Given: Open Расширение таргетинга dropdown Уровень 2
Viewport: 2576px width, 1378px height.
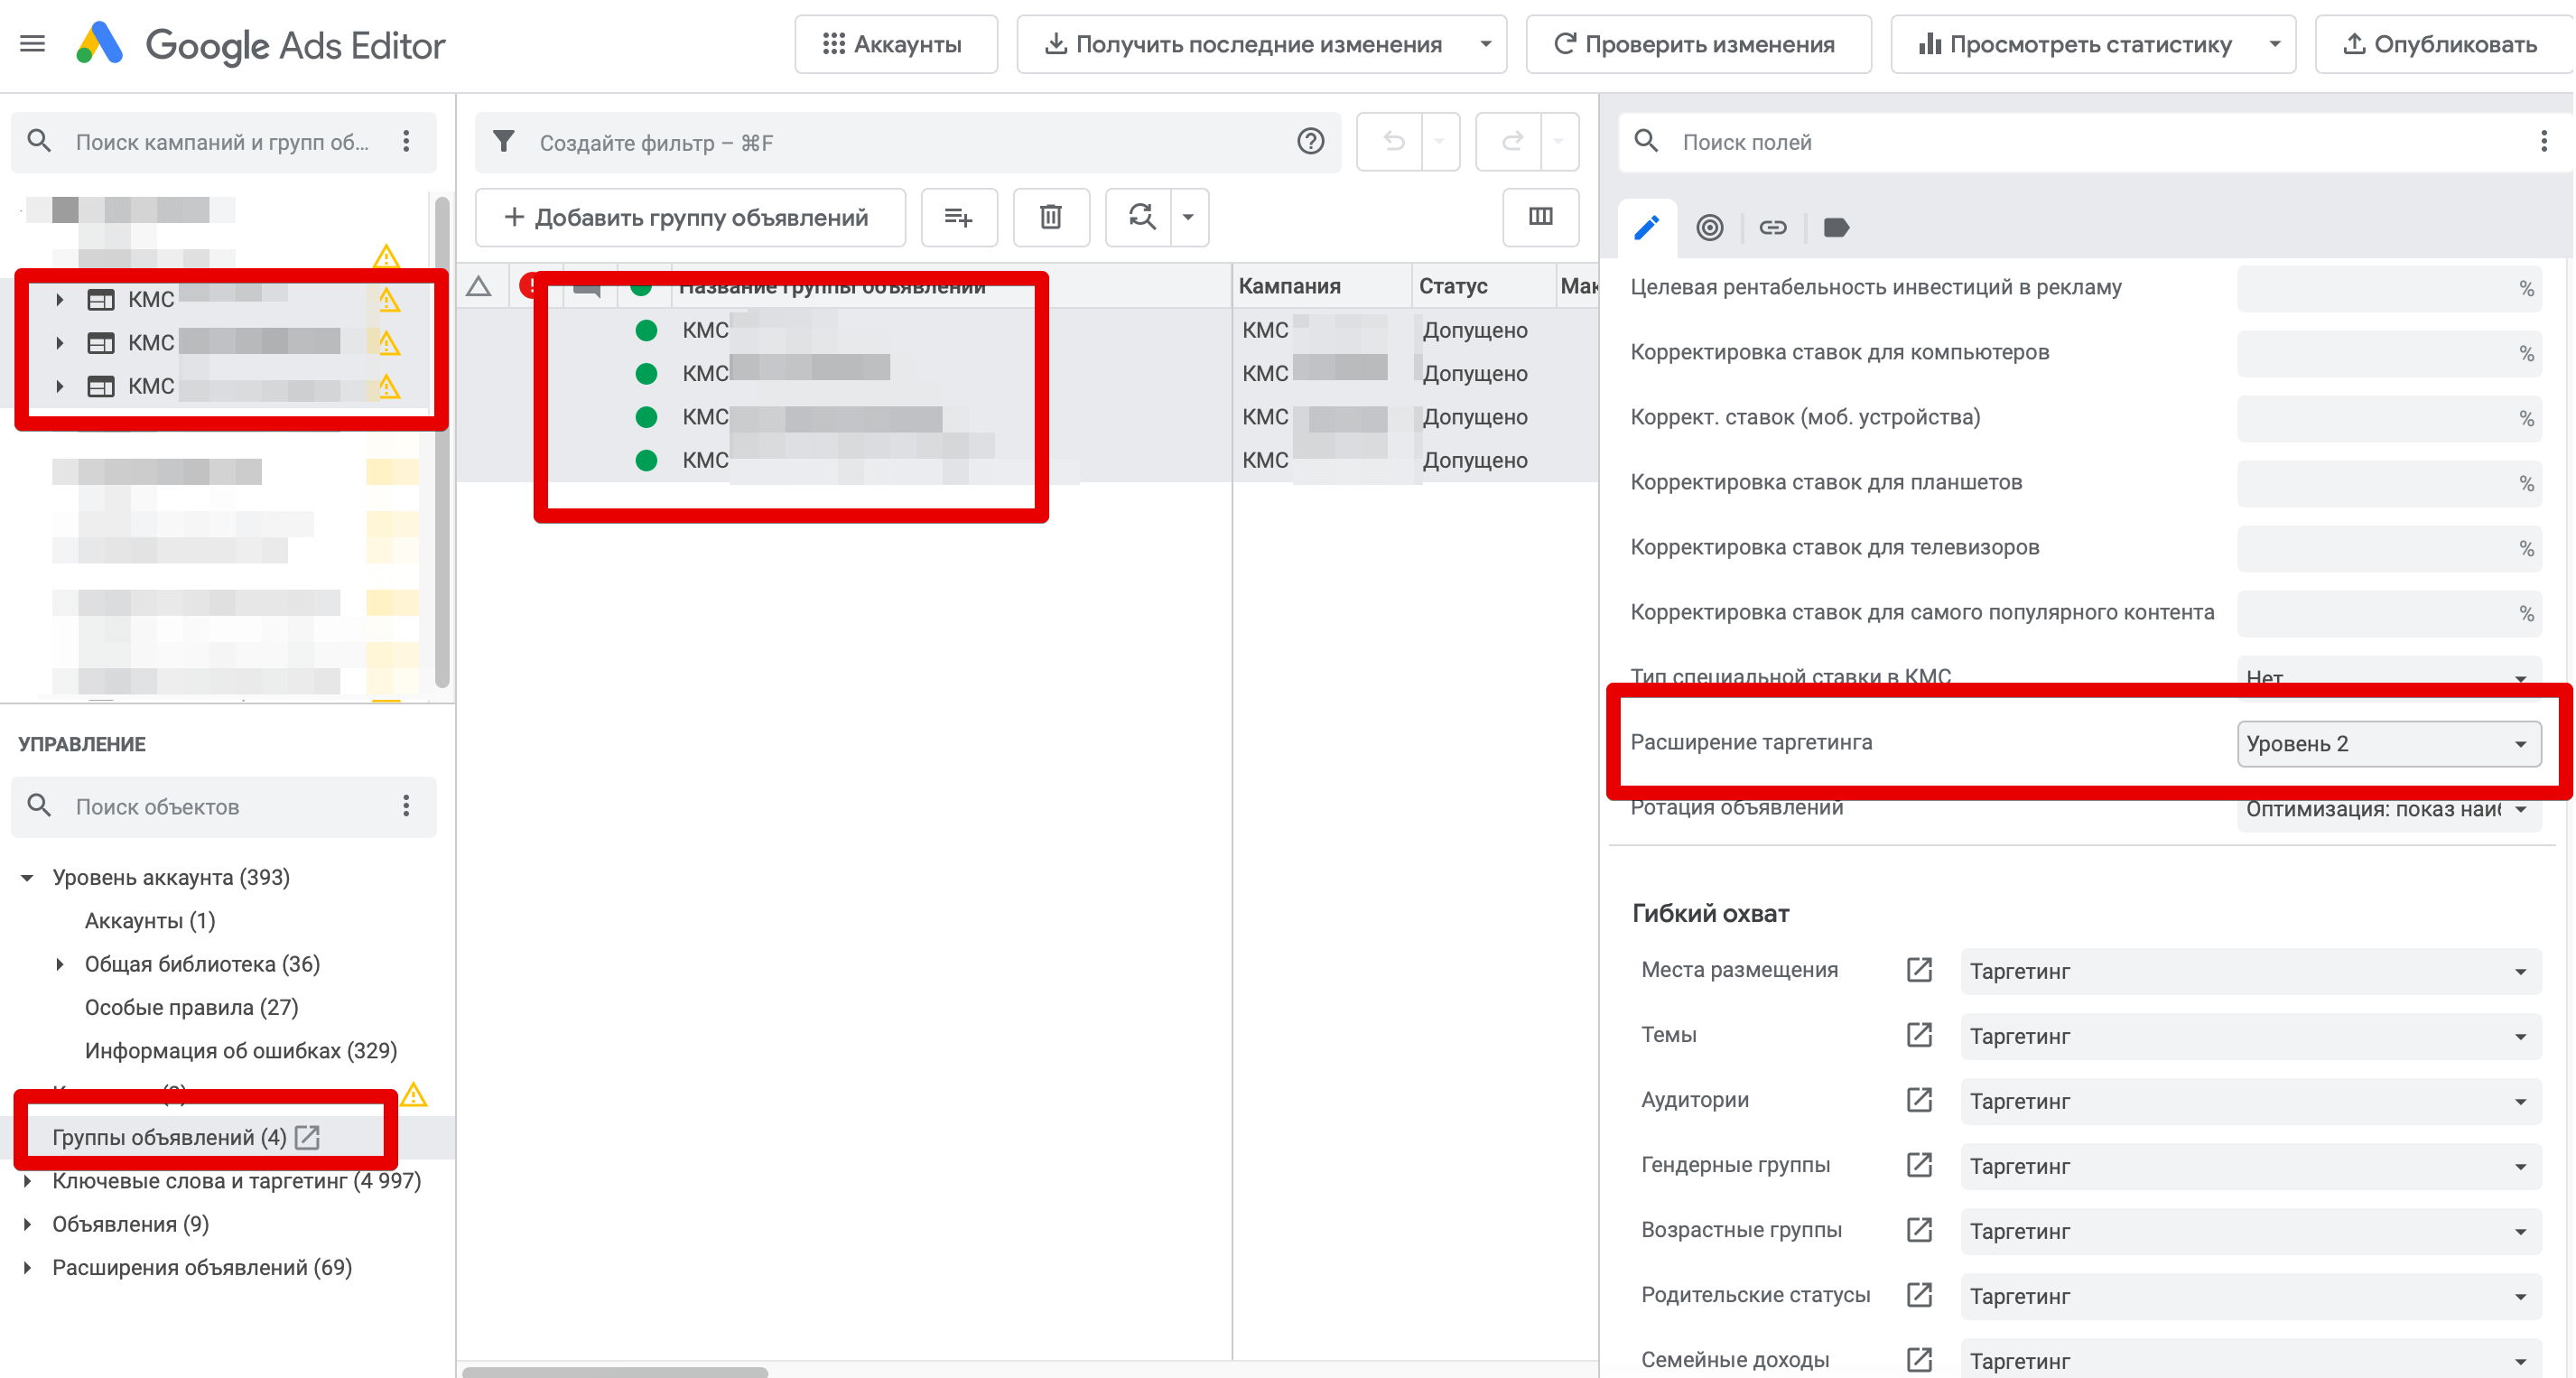Looking at the screenshot, I should click(2388, 743).
